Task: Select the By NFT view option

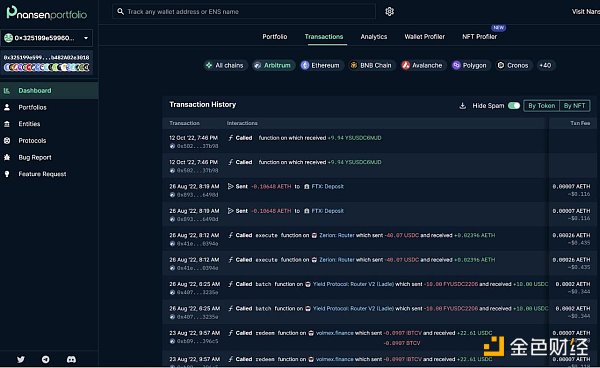Action: tap(574, 106)
